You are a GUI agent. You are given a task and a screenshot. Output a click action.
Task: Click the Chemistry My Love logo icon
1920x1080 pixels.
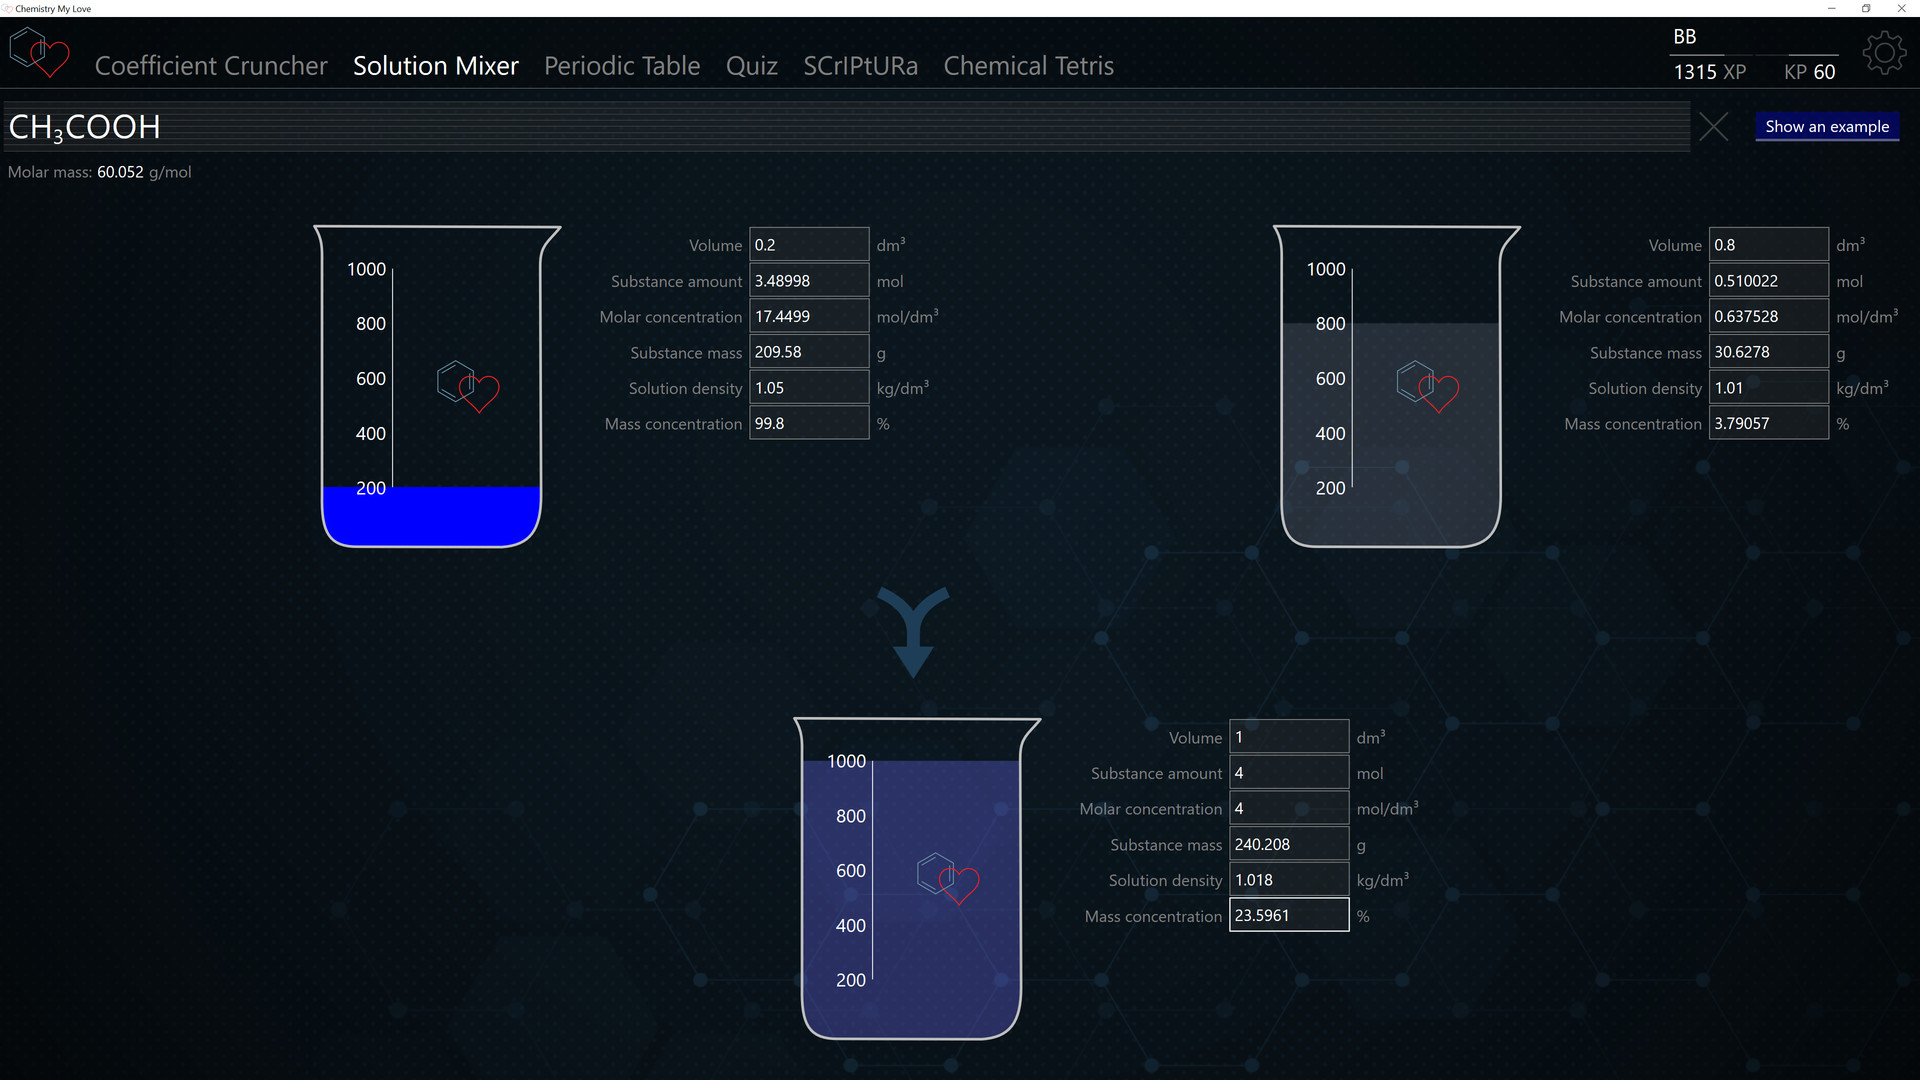39,53
